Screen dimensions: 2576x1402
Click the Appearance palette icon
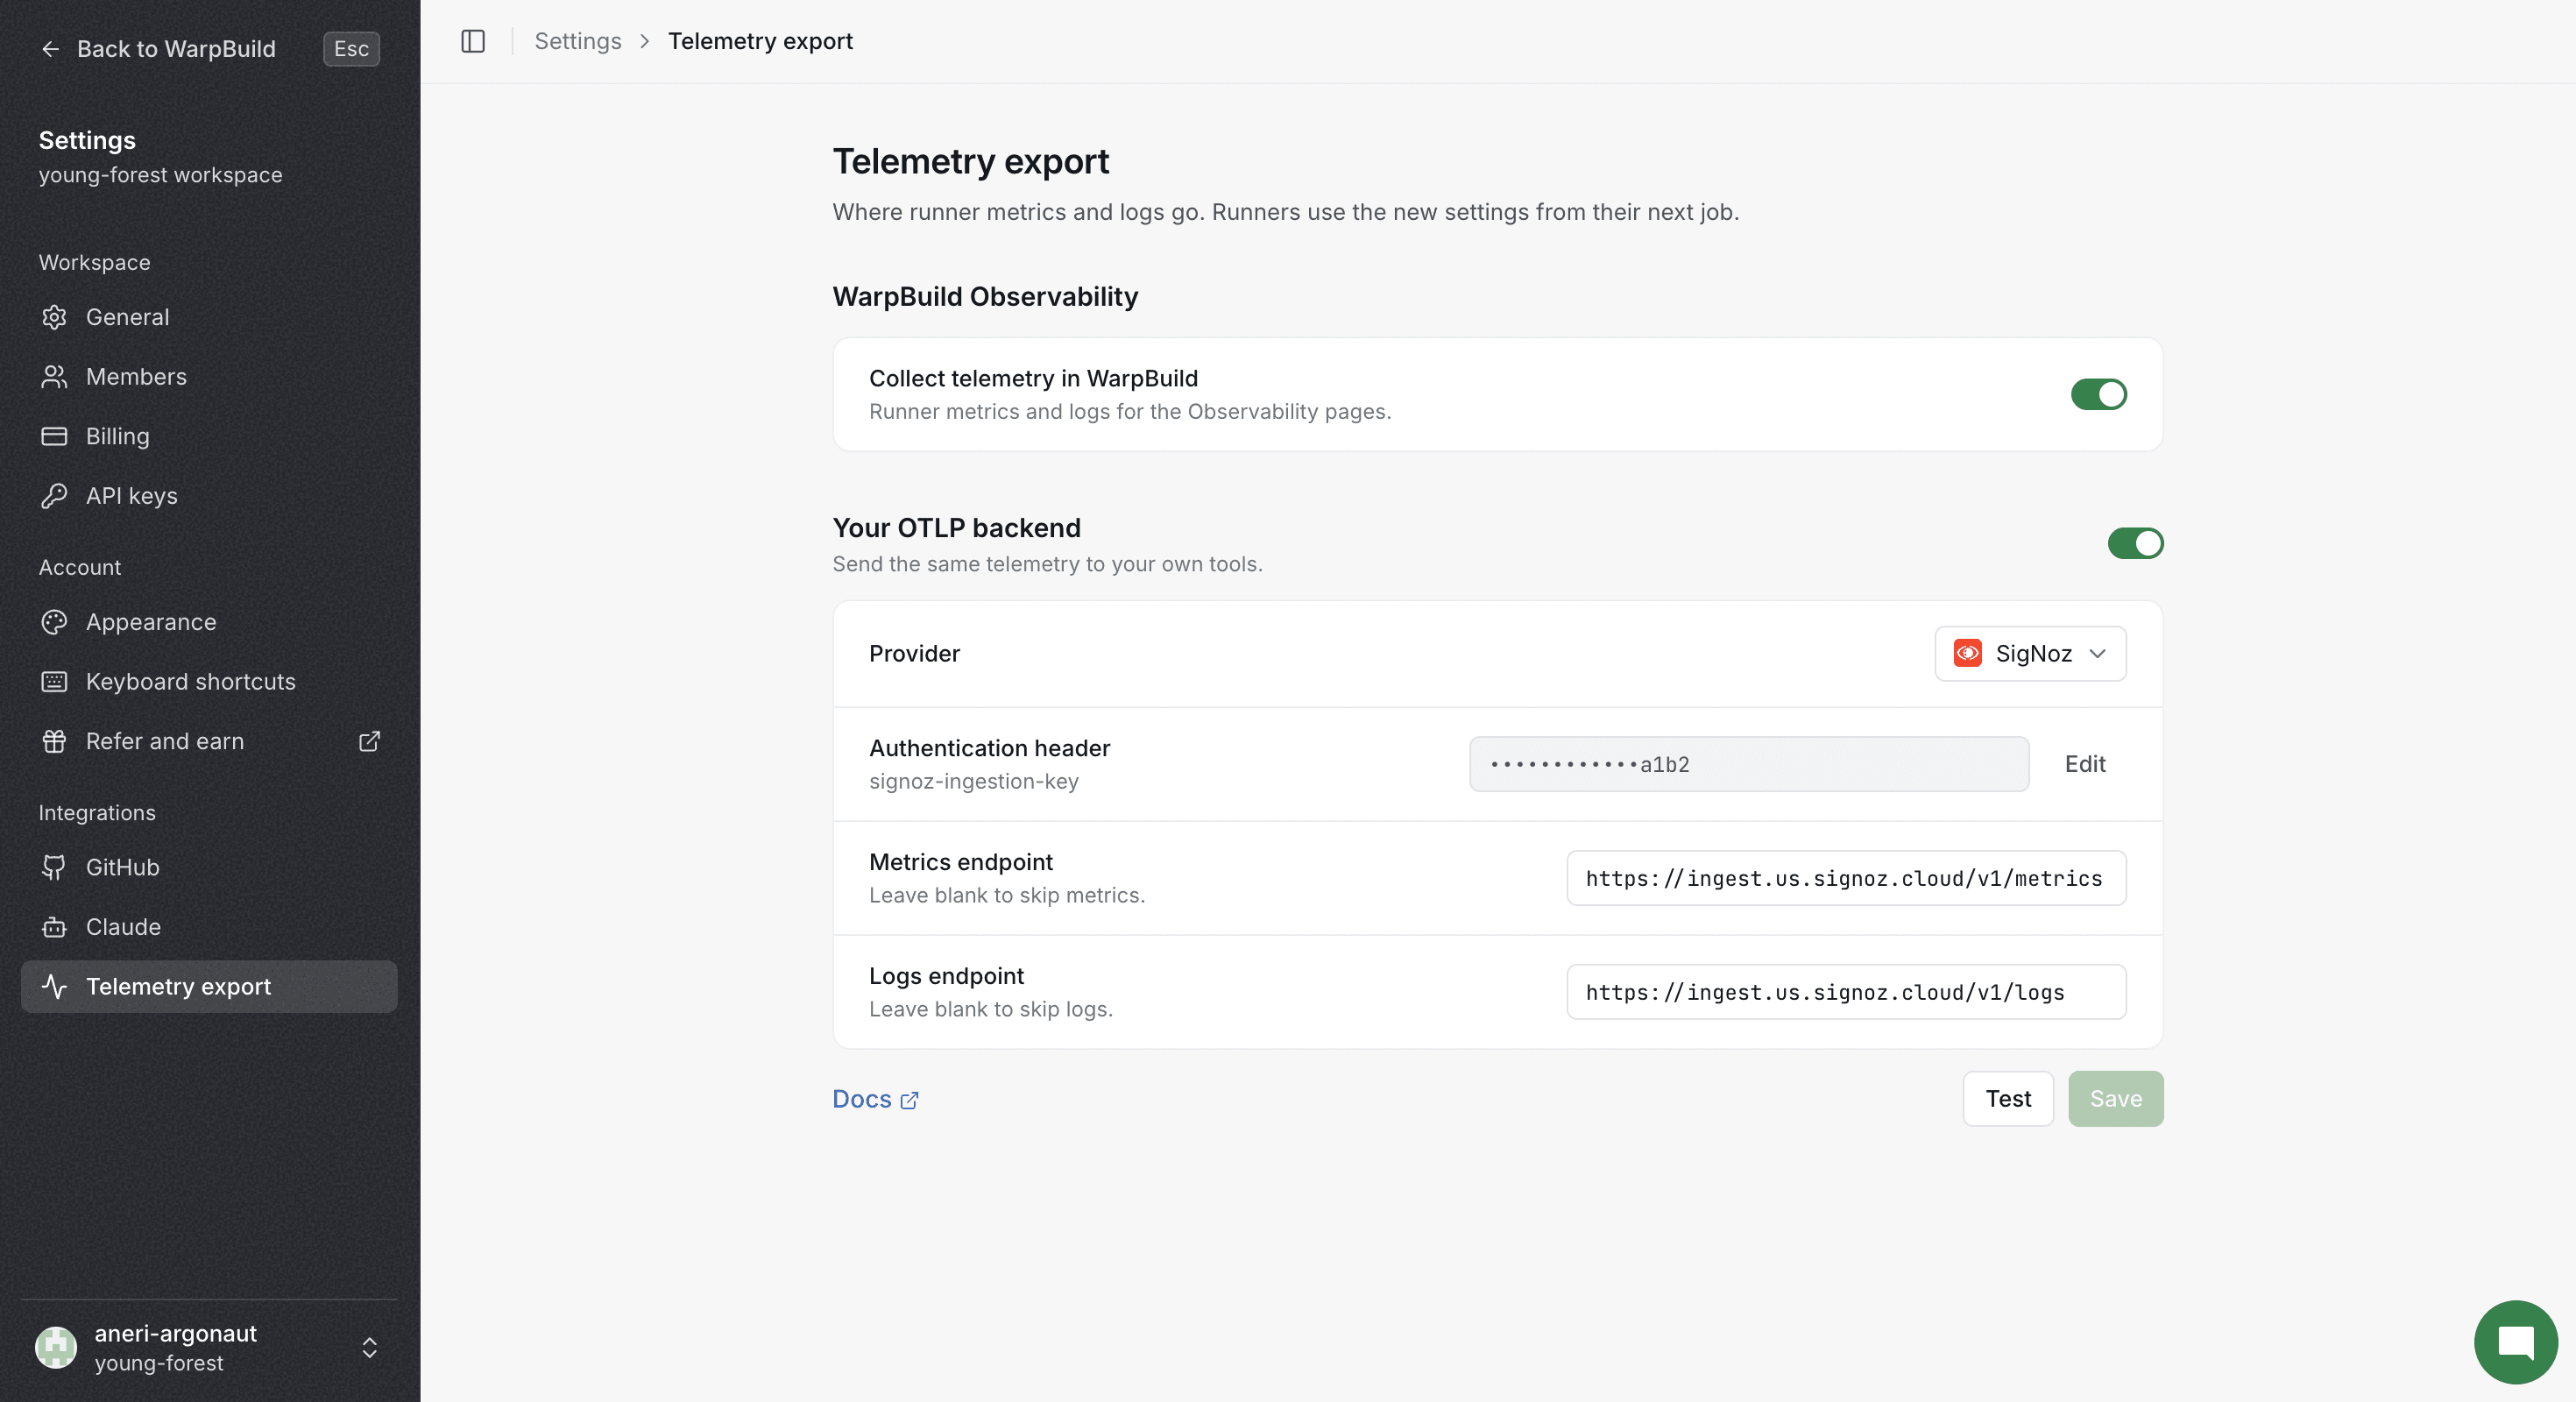point(54,622)
